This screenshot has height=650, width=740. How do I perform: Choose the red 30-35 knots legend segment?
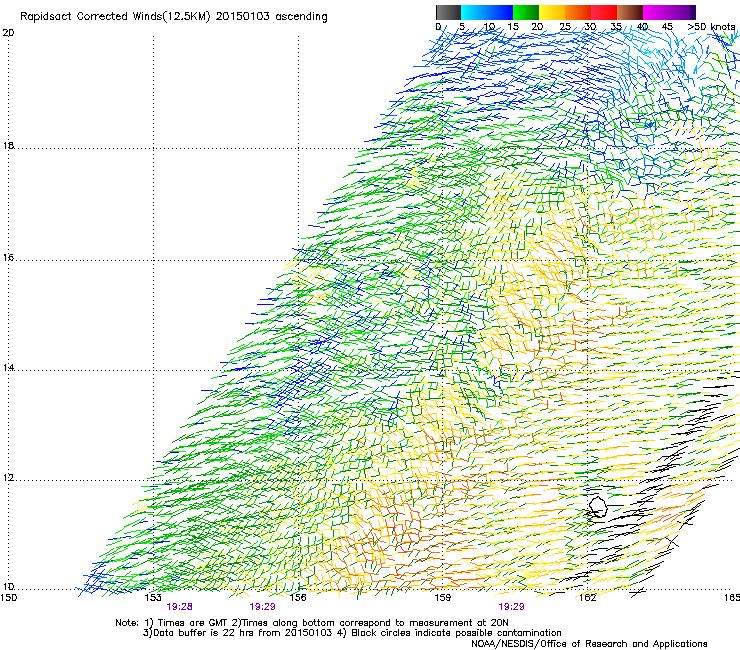pyautogui.click(x=604, y=12)
